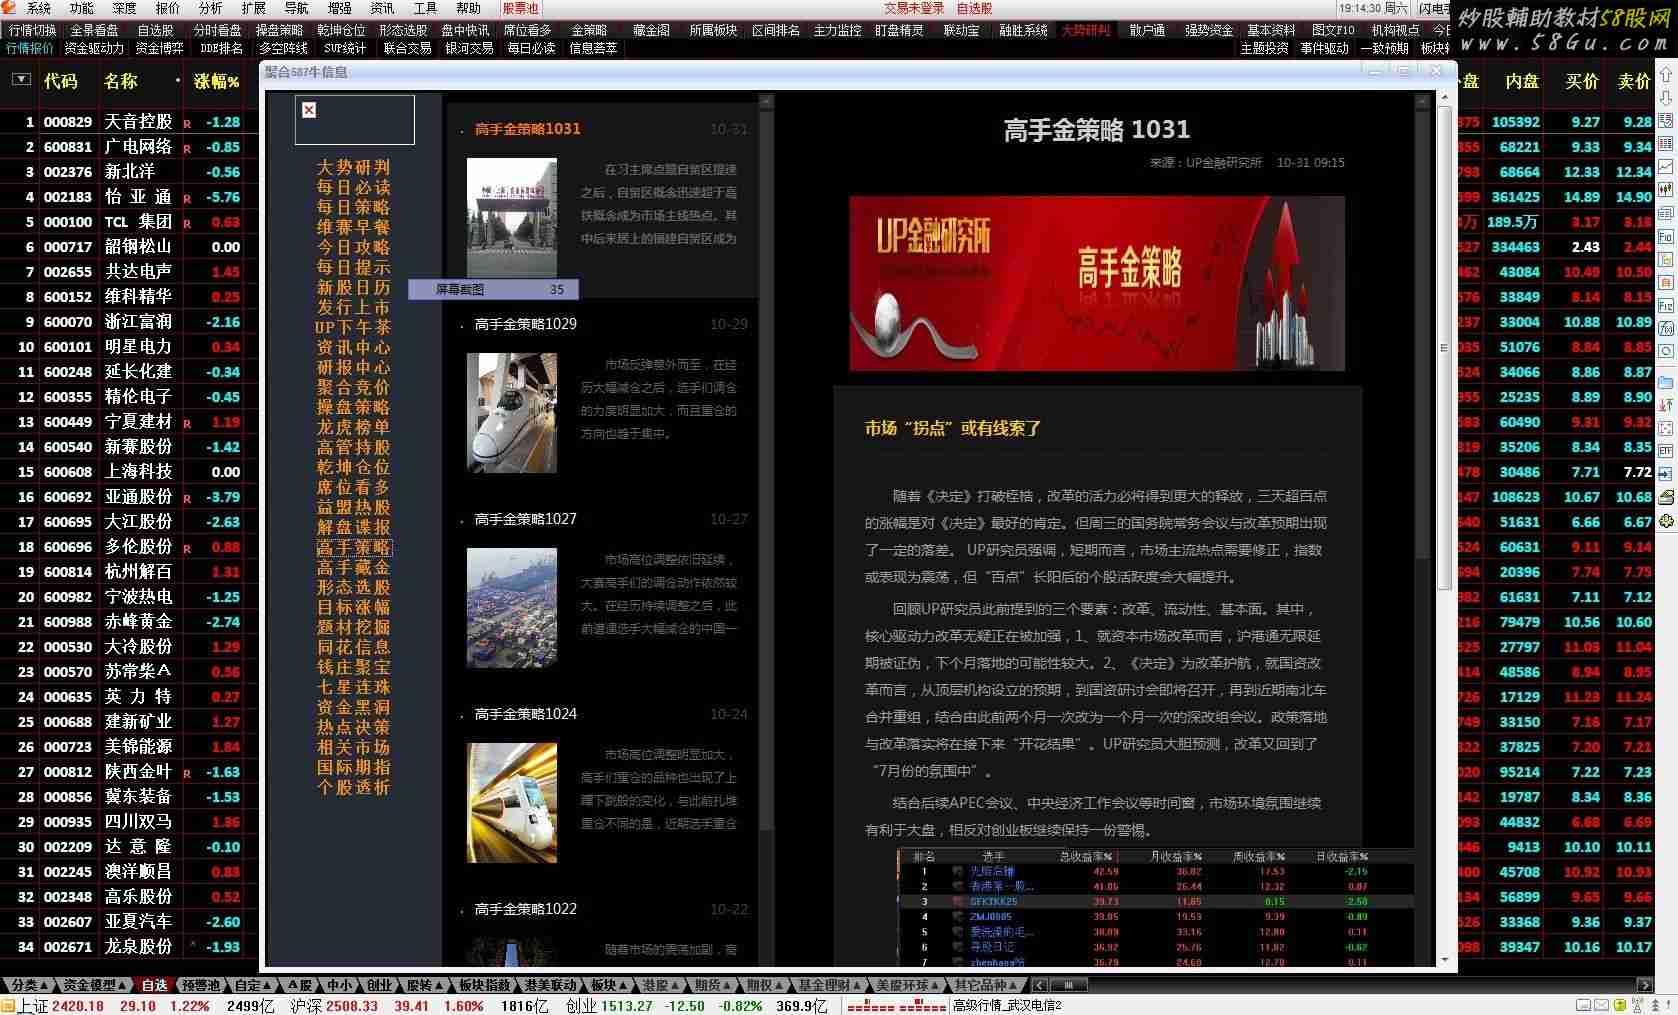This screenshot has height=1015, width=1678.
Task: Click the down arrow icon in right toolbar
Action: pyautogui.click(x=1666, y=98)
